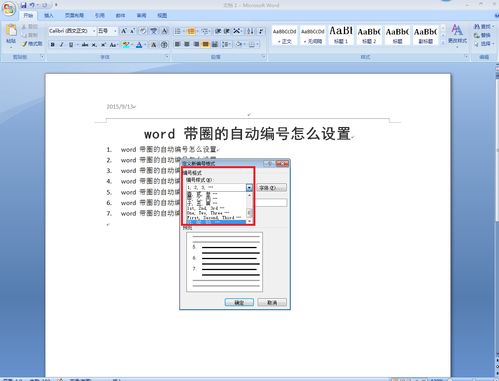Click the Replace button in editing group
499x381 pixels.
[x=482, y=35]
